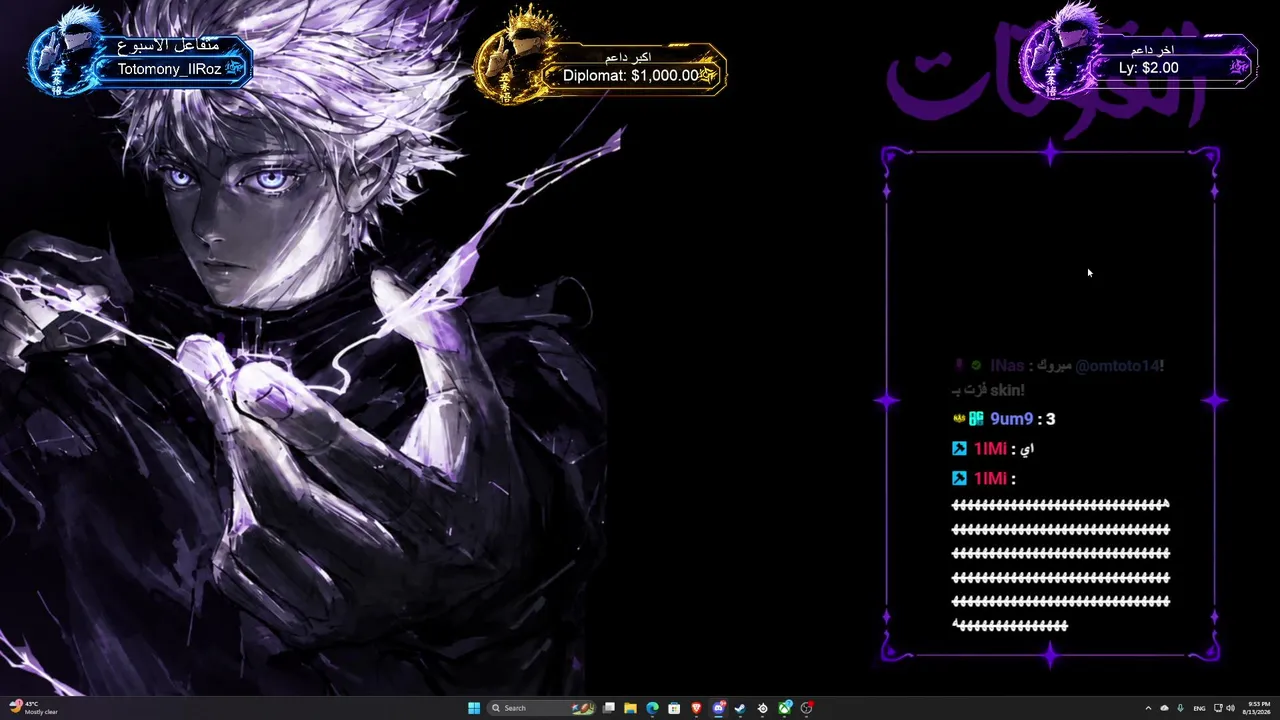Click the green verified badge beside INas

click(x=976, y=366)
